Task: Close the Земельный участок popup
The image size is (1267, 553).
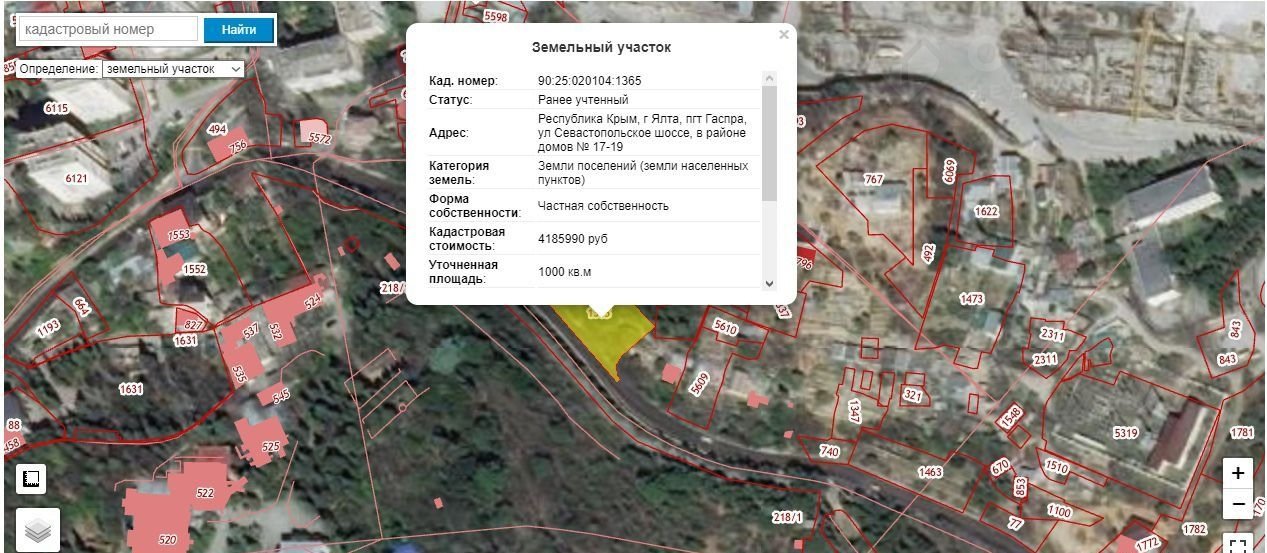Action: pyautogui.click(x=784, y=35)
